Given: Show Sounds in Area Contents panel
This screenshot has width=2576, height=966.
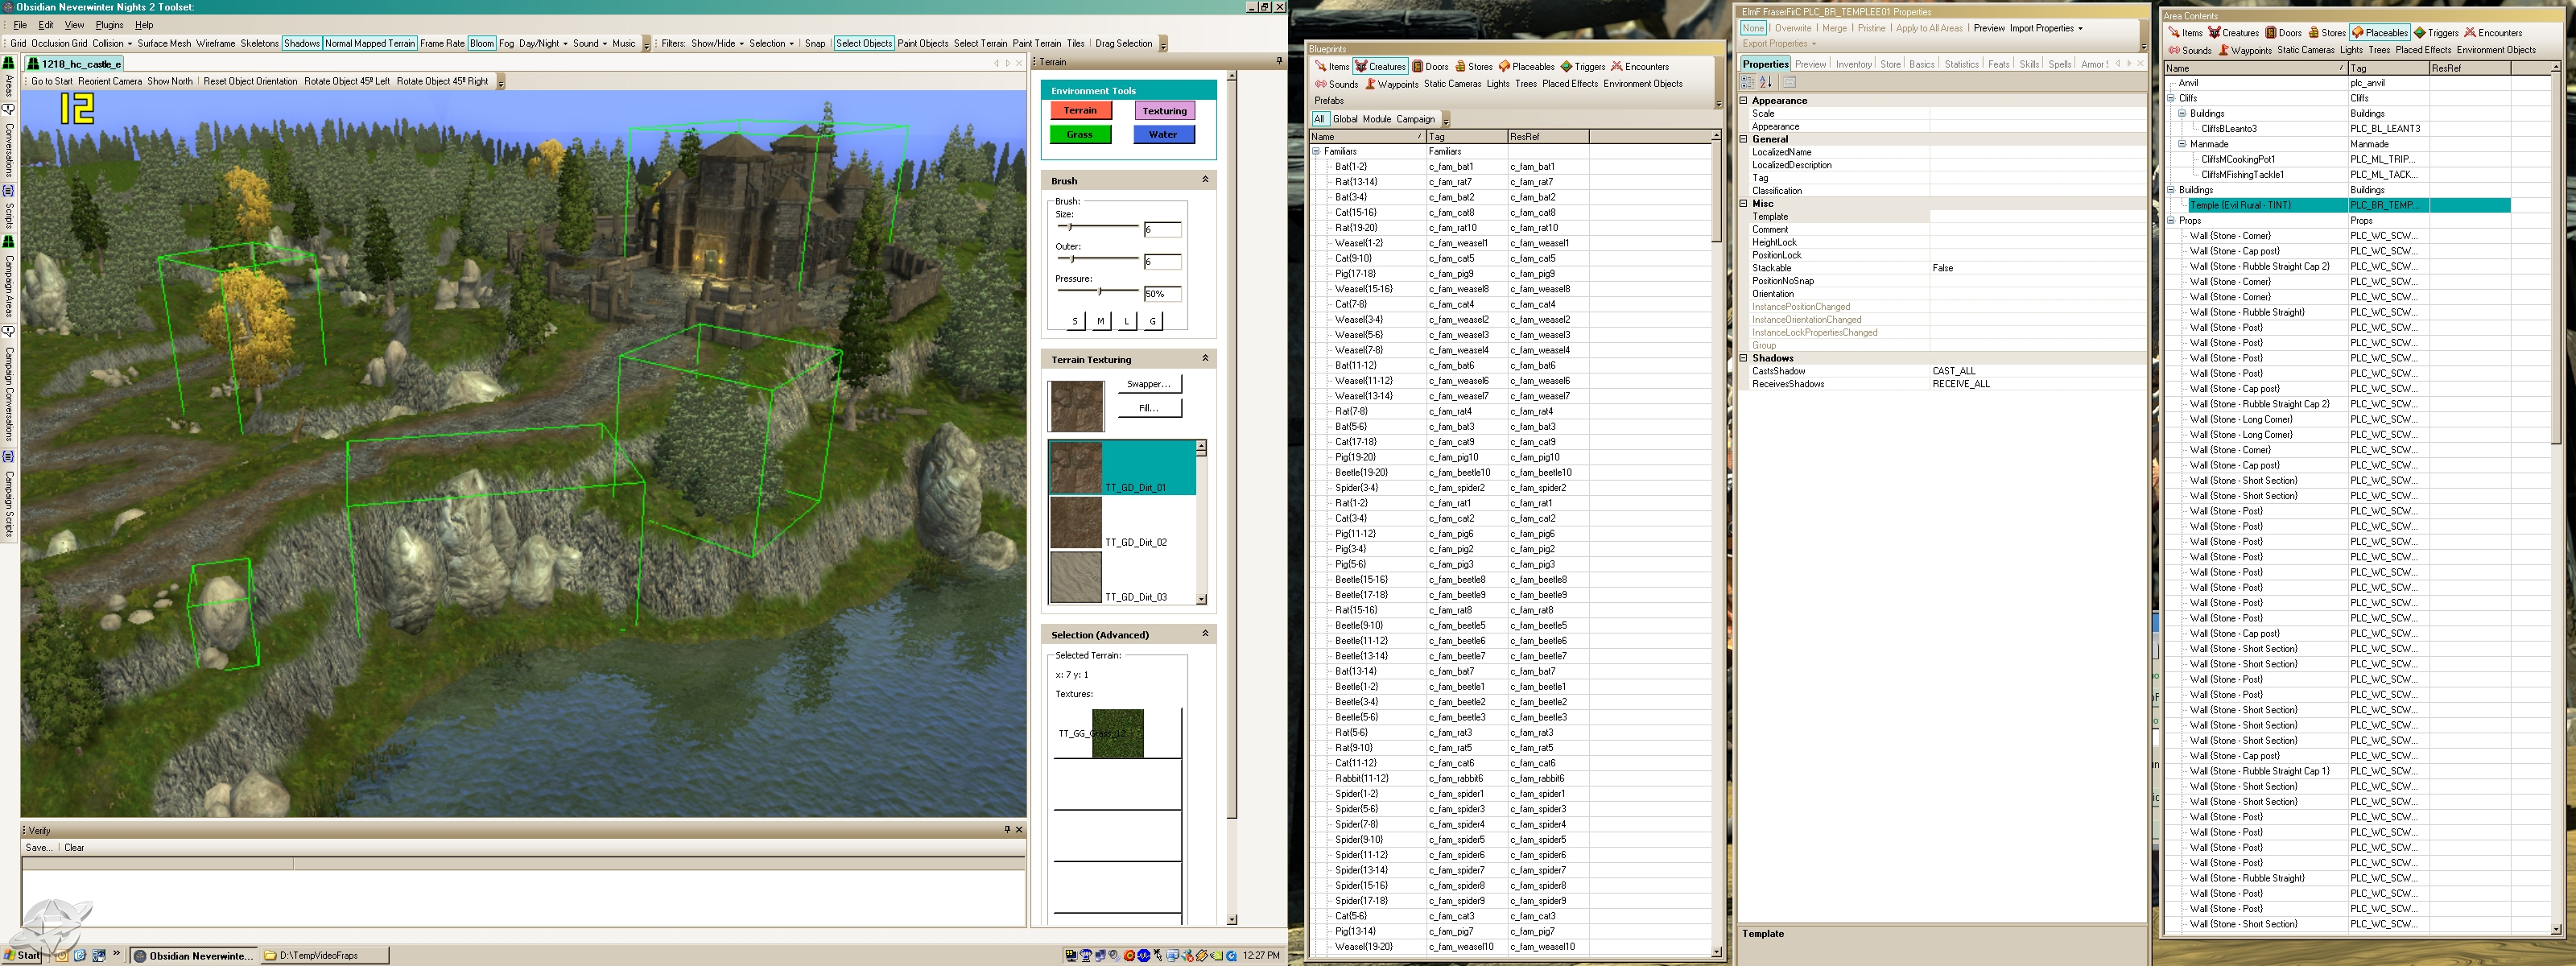Looking at the screenshot, I should [2189, 50].
